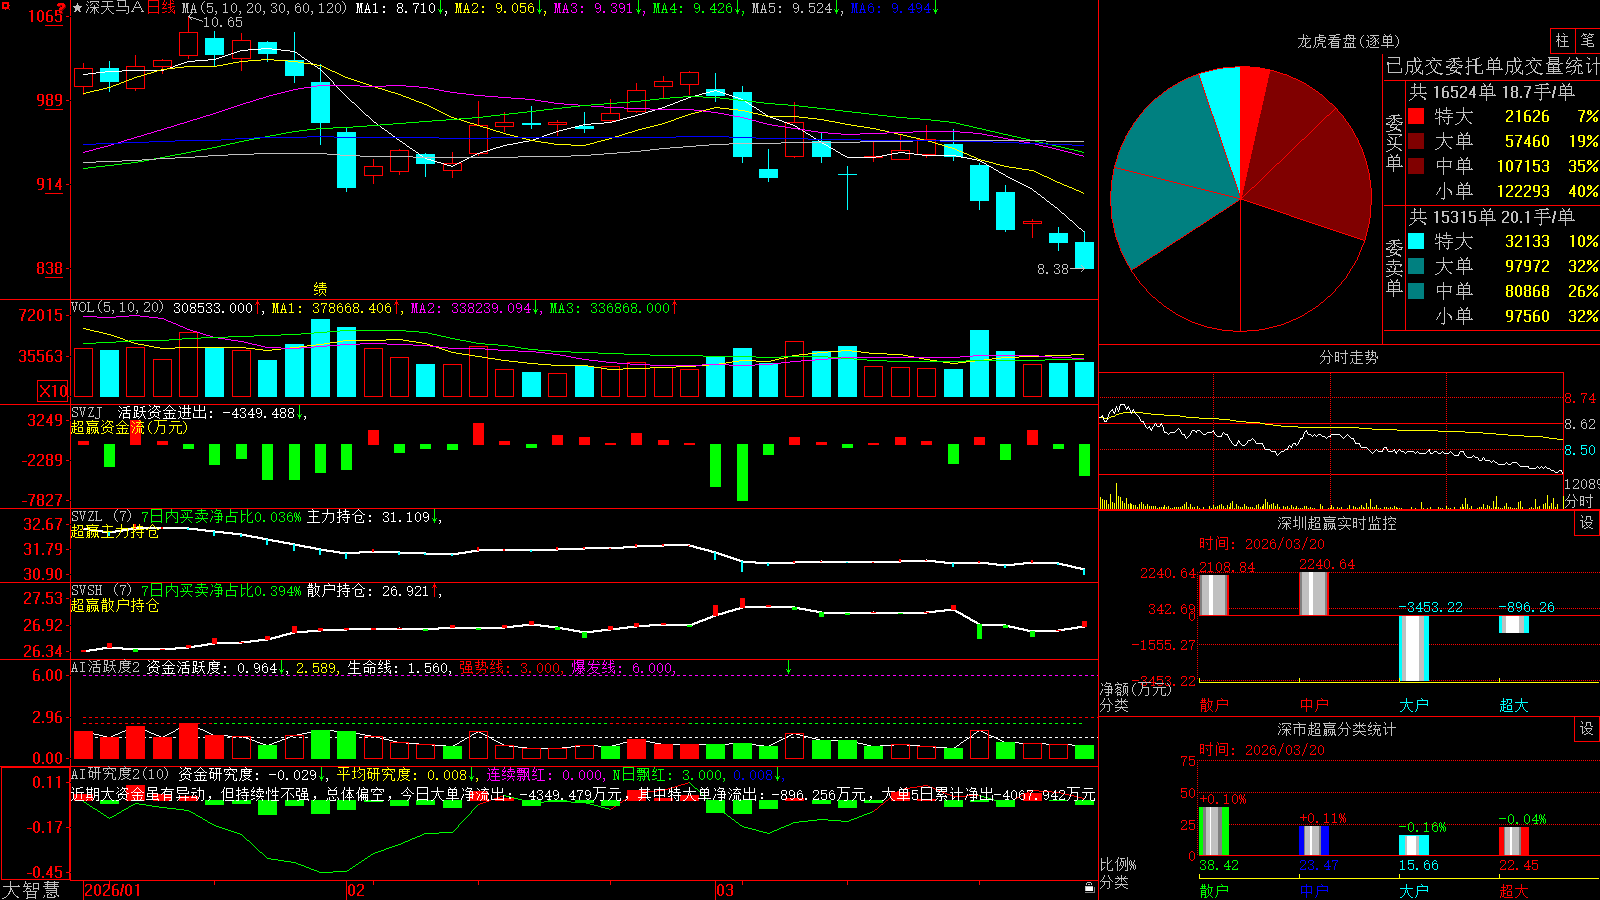Click the VOL(5,10,20) indicator label

pyautogui.click(x=118, y=308)
